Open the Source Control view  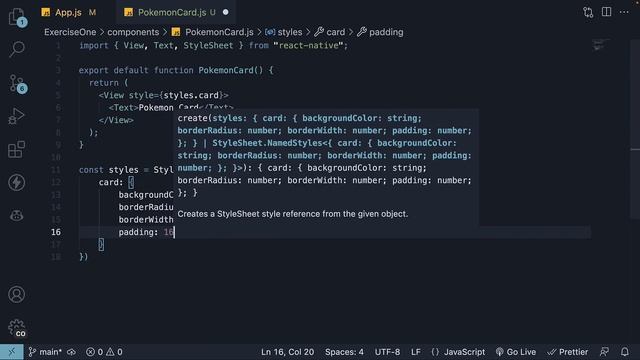click(16, 83)
